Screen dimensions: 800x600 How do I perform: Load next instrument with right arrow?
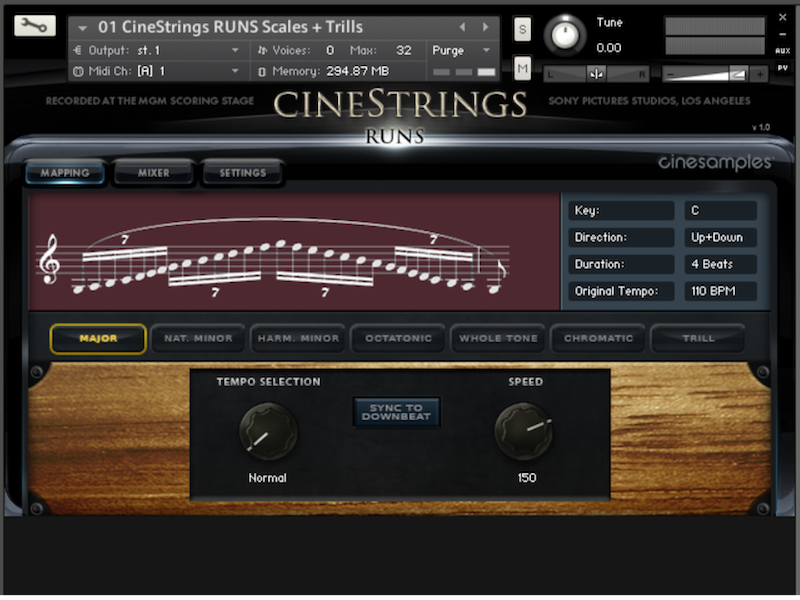[485, 27]
